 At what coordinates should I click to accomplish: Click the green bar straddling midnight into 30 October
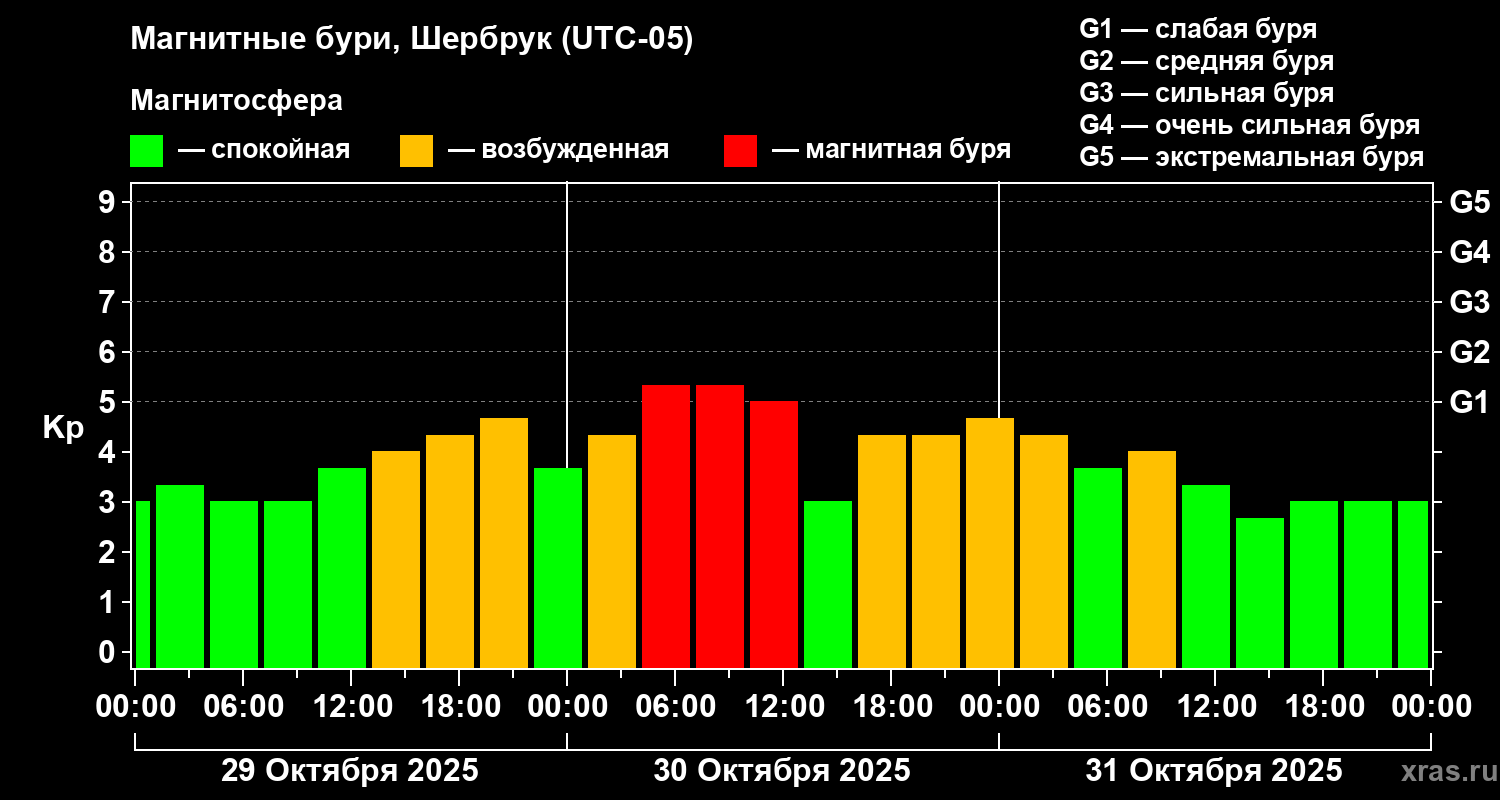tap(558, 568)
